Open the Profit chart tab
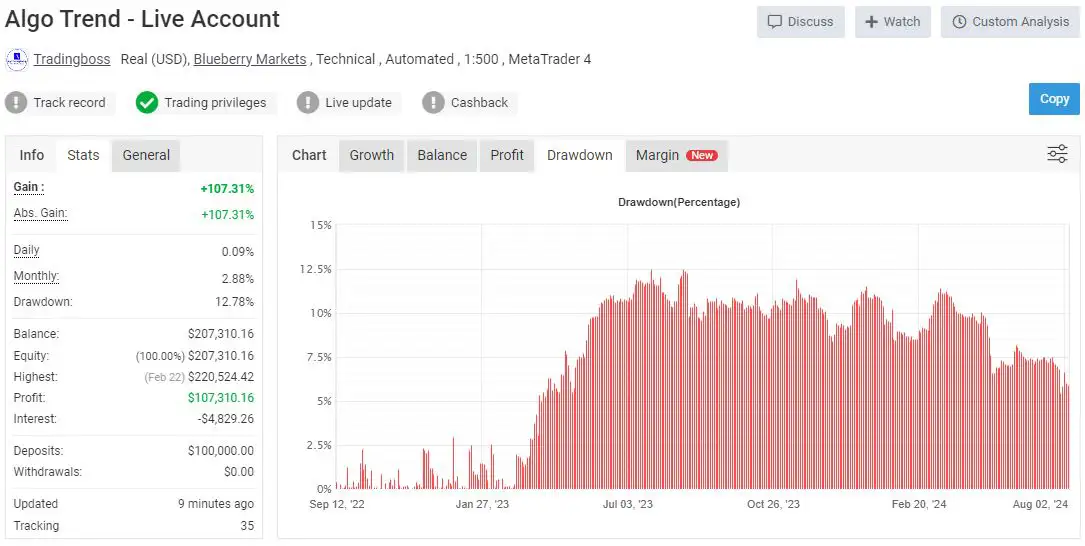This screenshot has height=546, width=1085. [507, 155]
